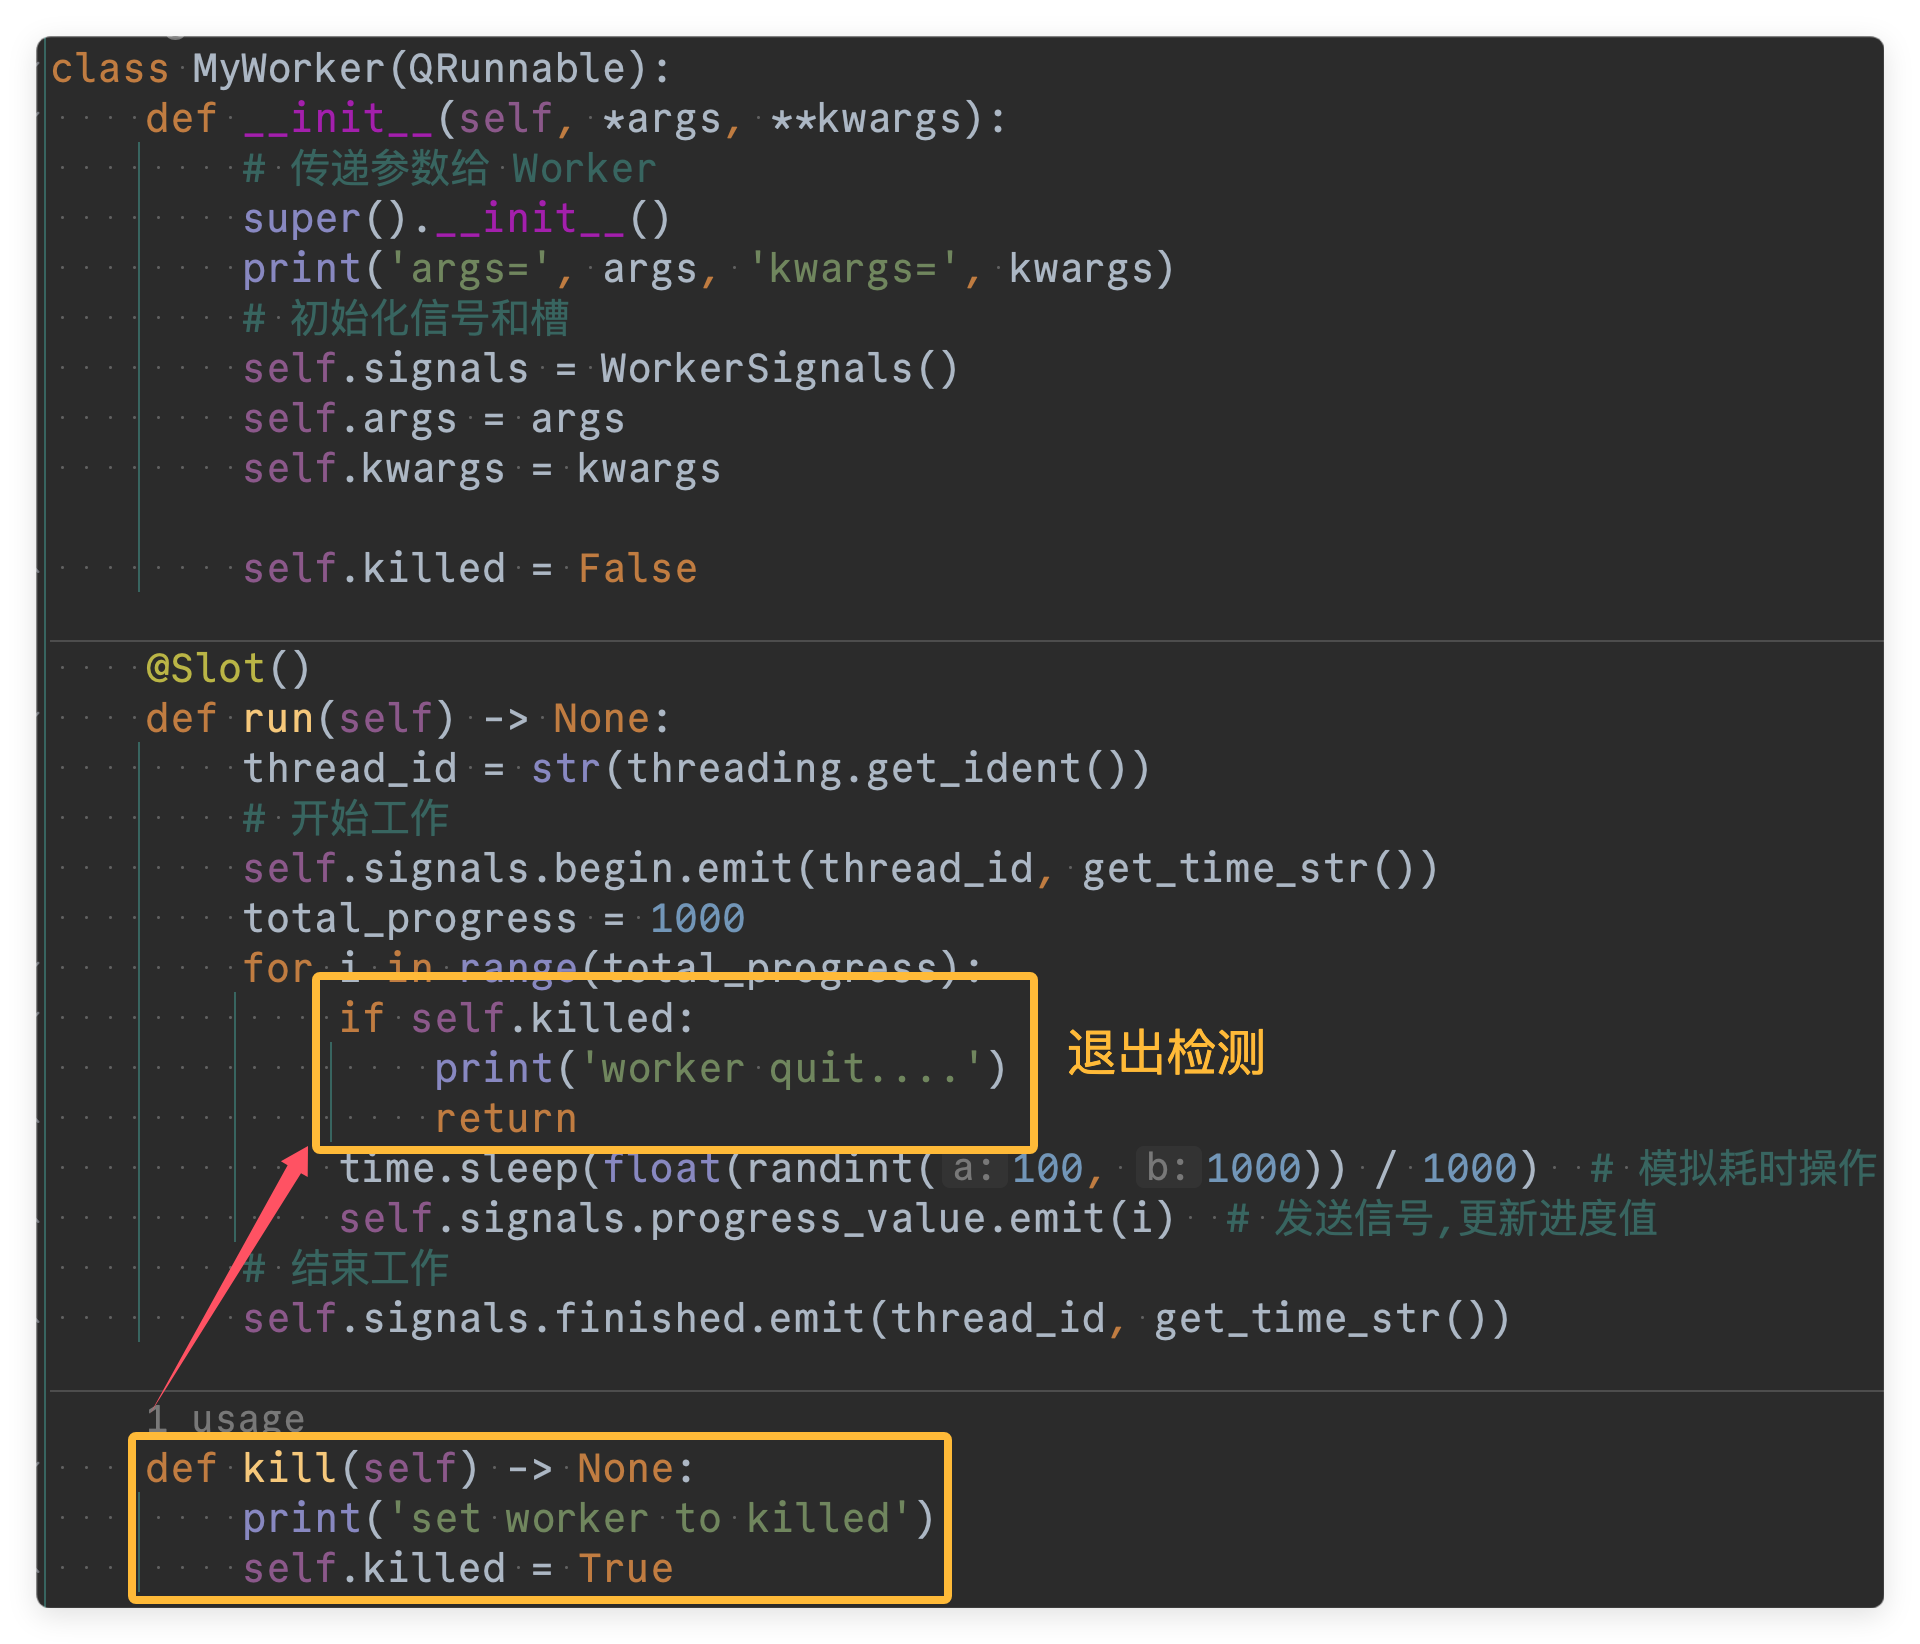Click self.killed = False line
1920x1644 pixels.
pos(470,569)
